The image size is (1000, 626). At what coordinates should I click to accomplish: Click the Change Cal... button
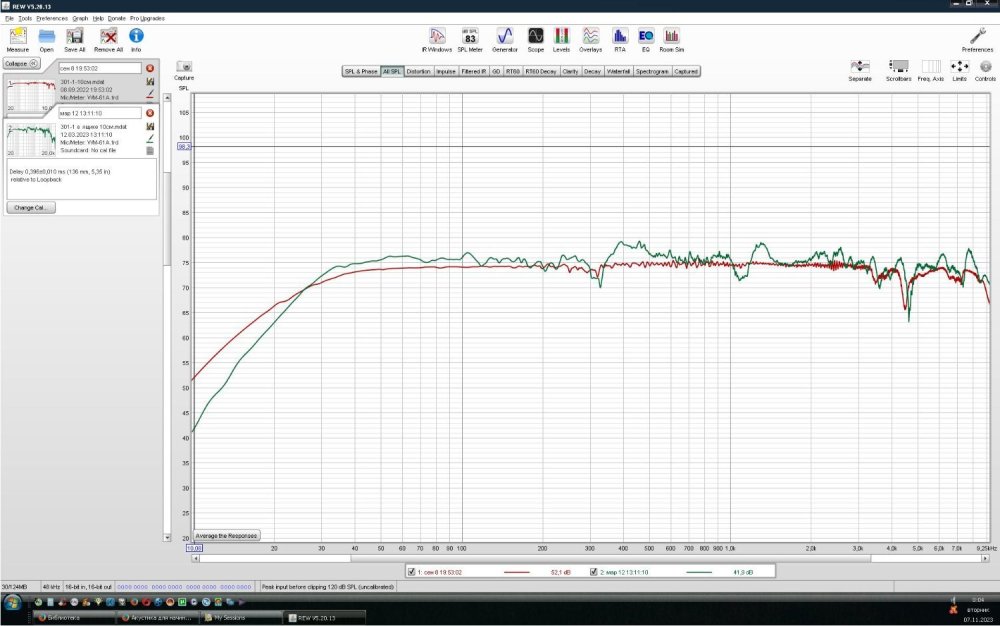(x=31, y=208)
